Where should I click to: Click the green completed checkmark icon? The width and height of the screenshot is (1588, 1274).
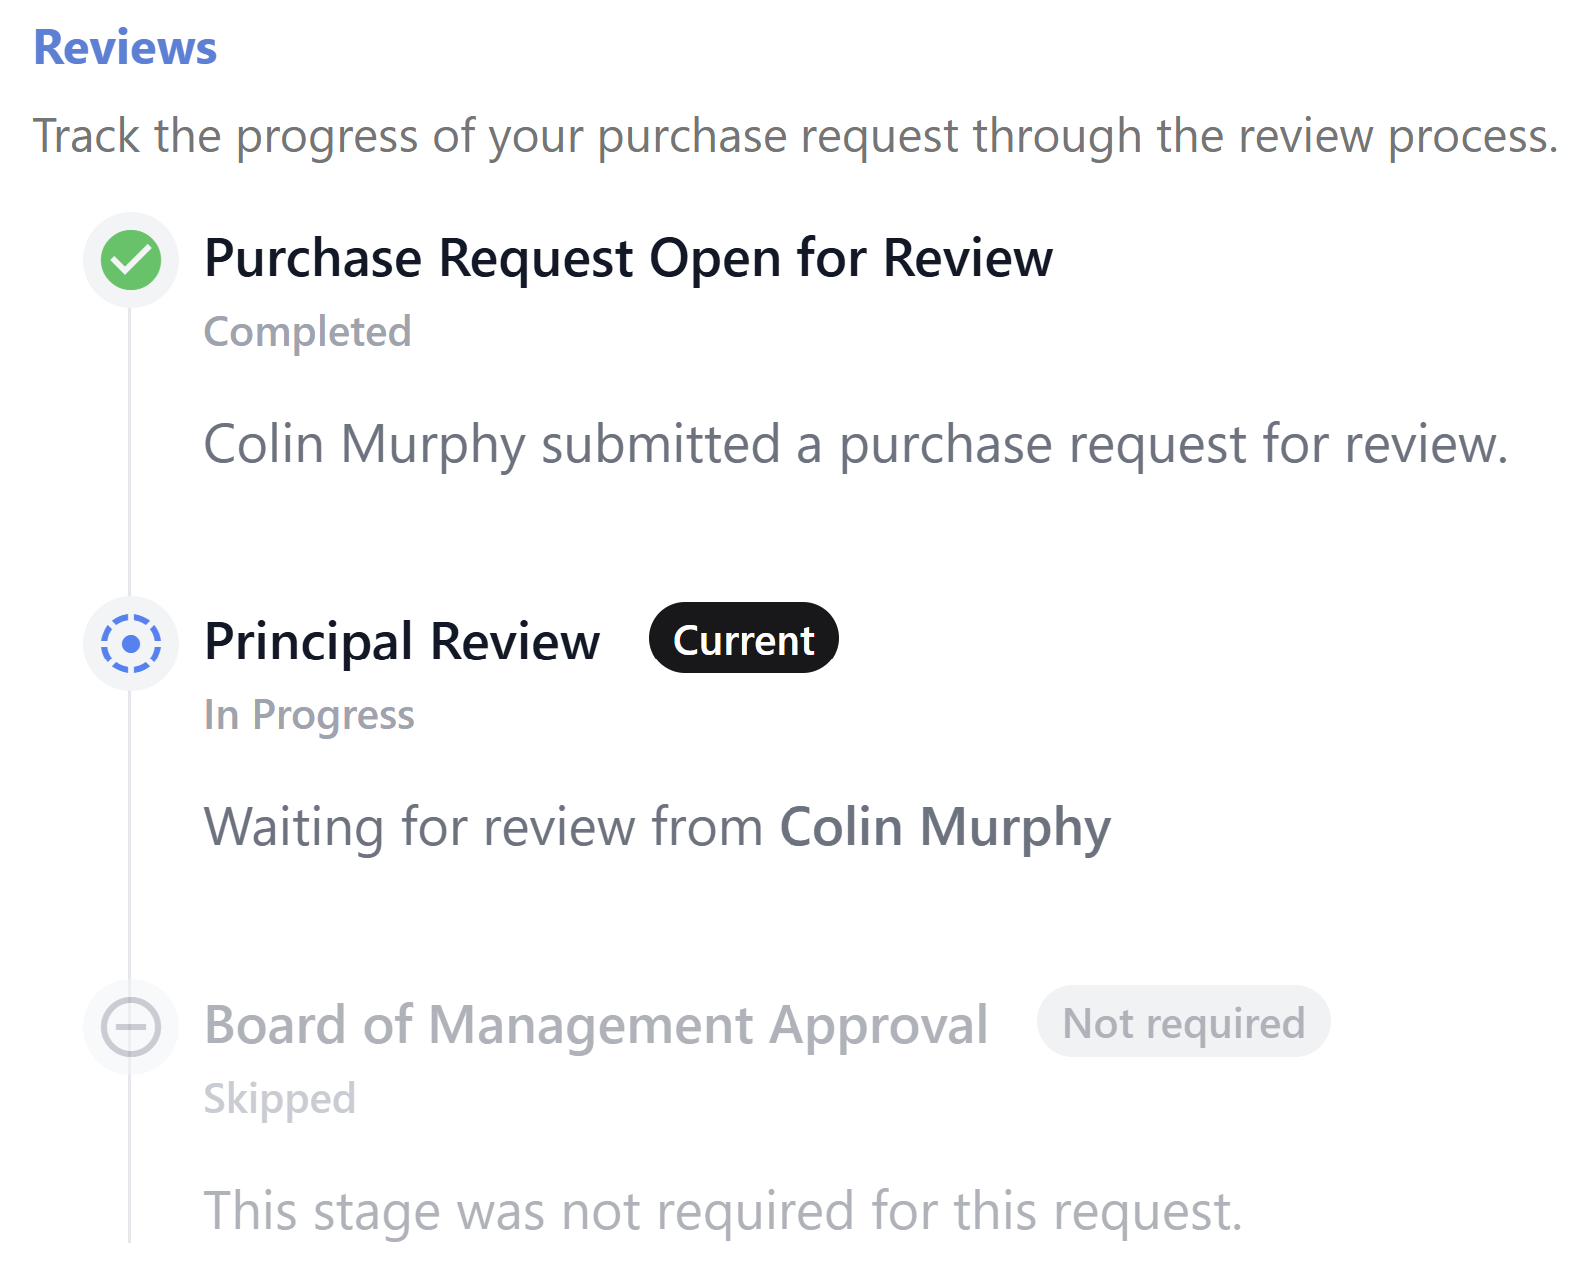coord(131,260)
